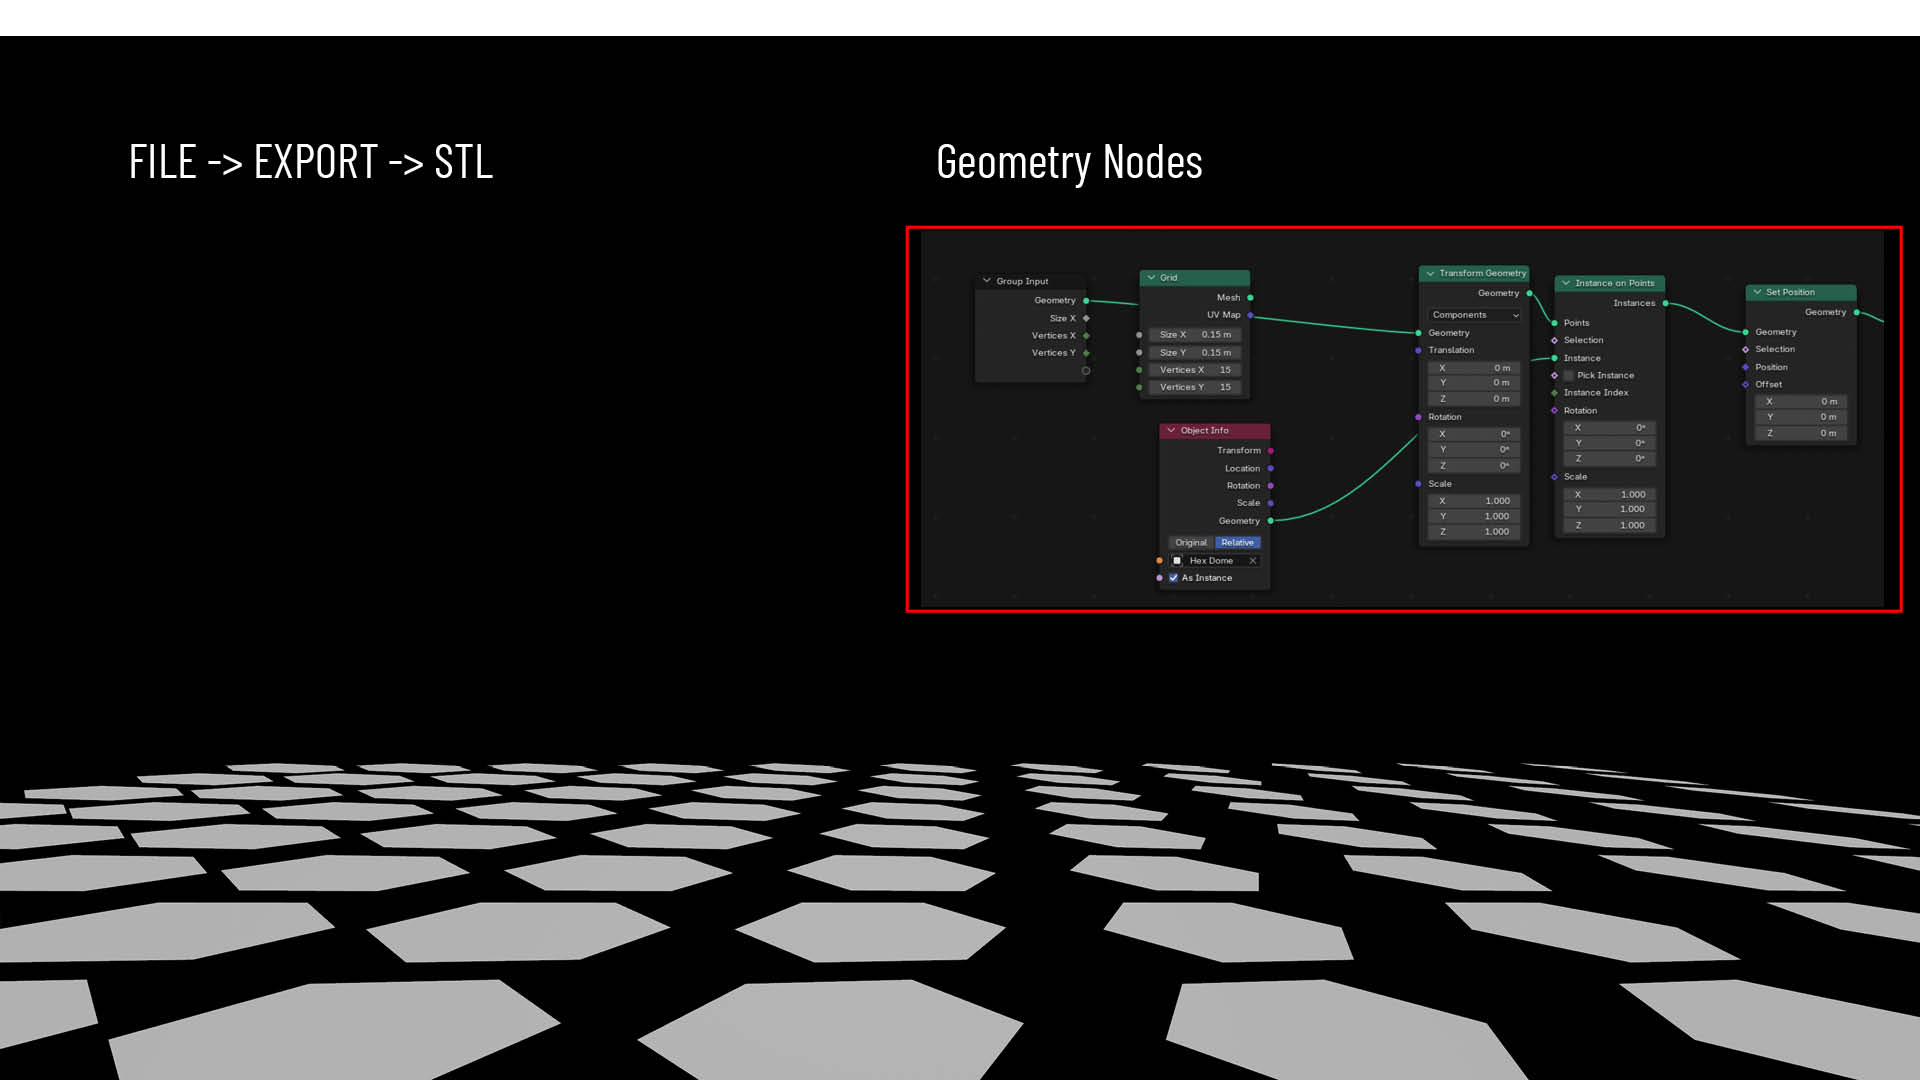This screenshot has height=1080, width=1920.
Task: Clear the Hex Dome object with X
Action: pyautogui.click(x=1252, y=561)
